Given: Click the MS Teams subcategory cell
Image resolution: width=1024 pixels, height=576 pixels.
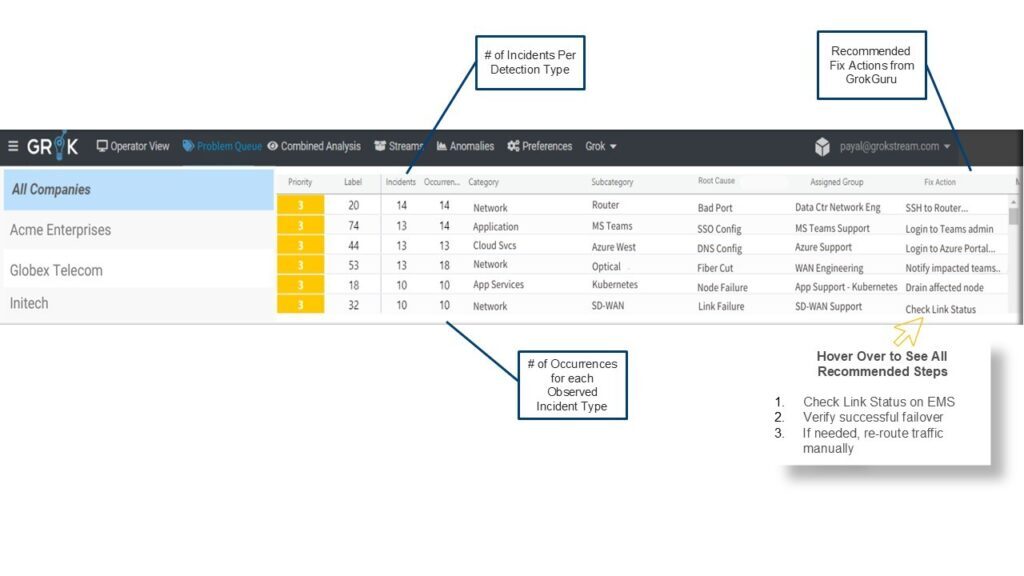Looking at the screenshot, I should [612, 226].
